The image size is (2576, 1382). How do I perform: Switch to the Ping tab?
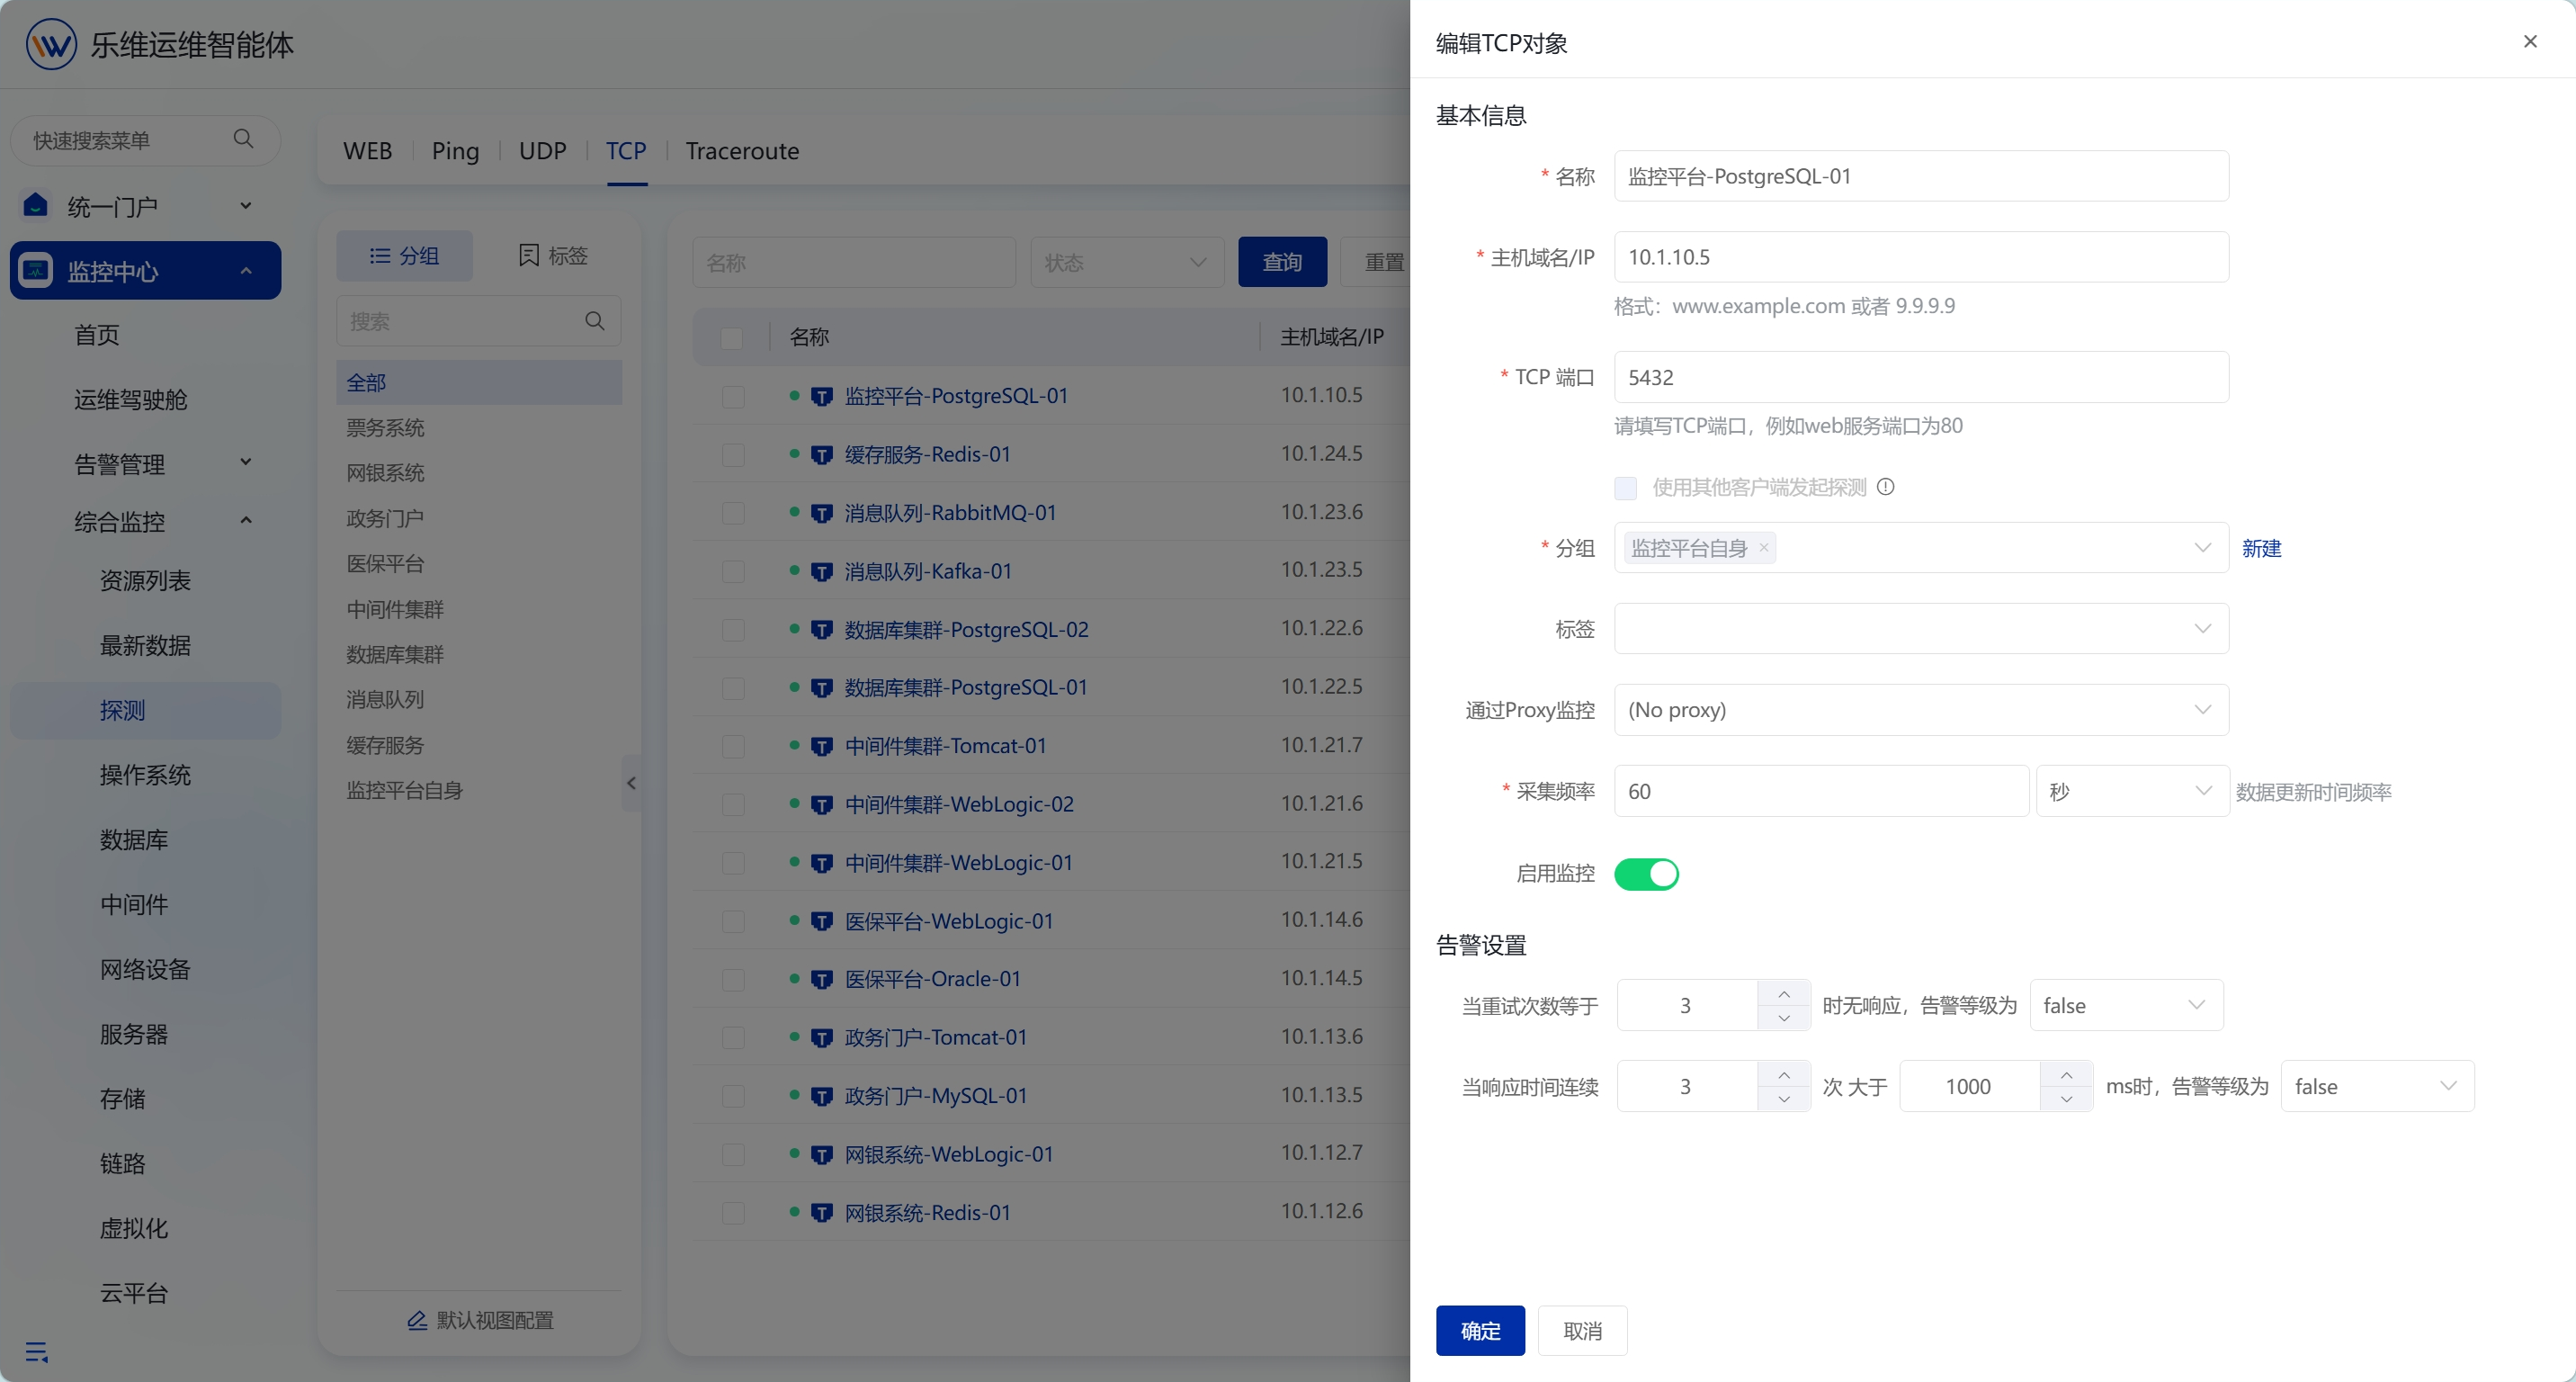(x=455, y=151)
